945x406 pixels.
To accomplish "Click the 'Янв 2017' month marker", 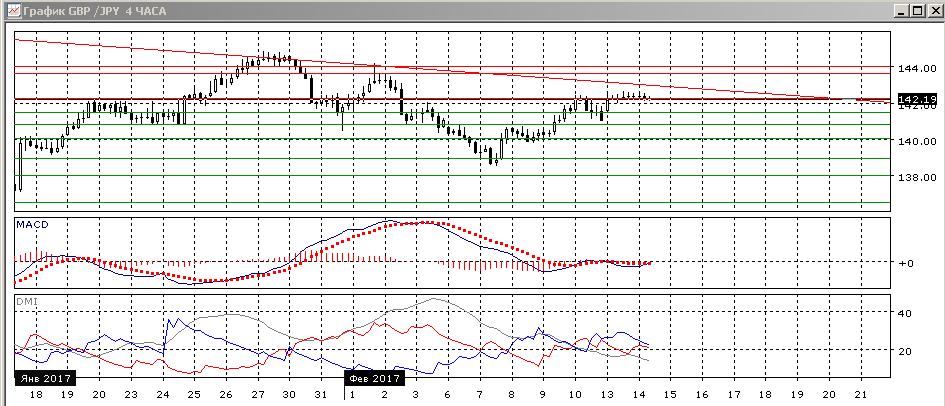I will pos(45,378).
